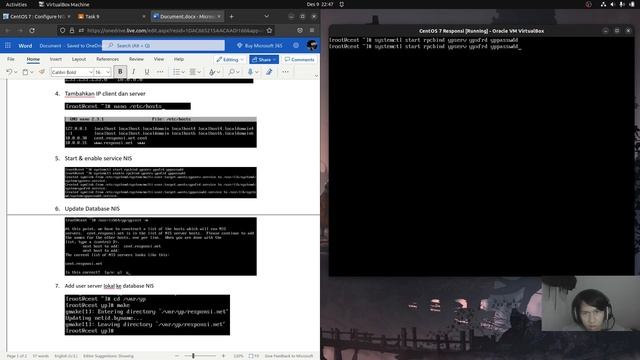
Task: Click the Dictate microphone icon
Action: pyautogui.click(x=250, y=72)
